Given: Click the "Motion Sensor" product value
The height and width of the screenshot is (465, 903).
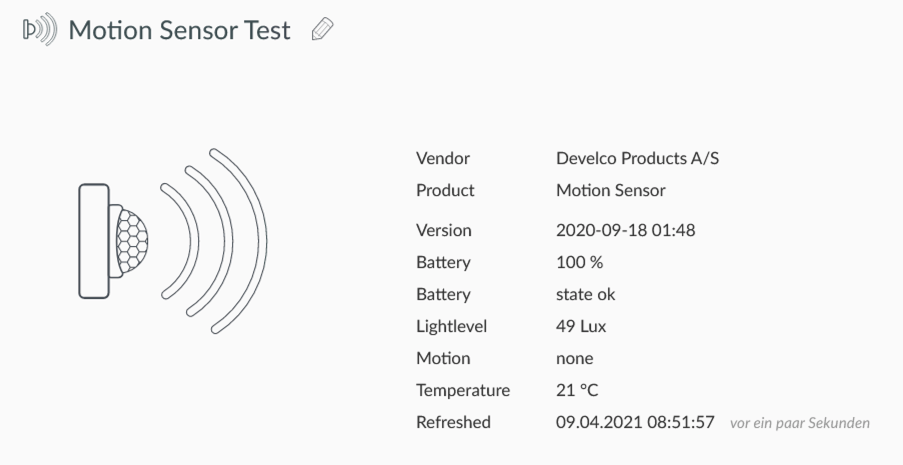Looking at the screenshot, I should [x=610, y=190].
